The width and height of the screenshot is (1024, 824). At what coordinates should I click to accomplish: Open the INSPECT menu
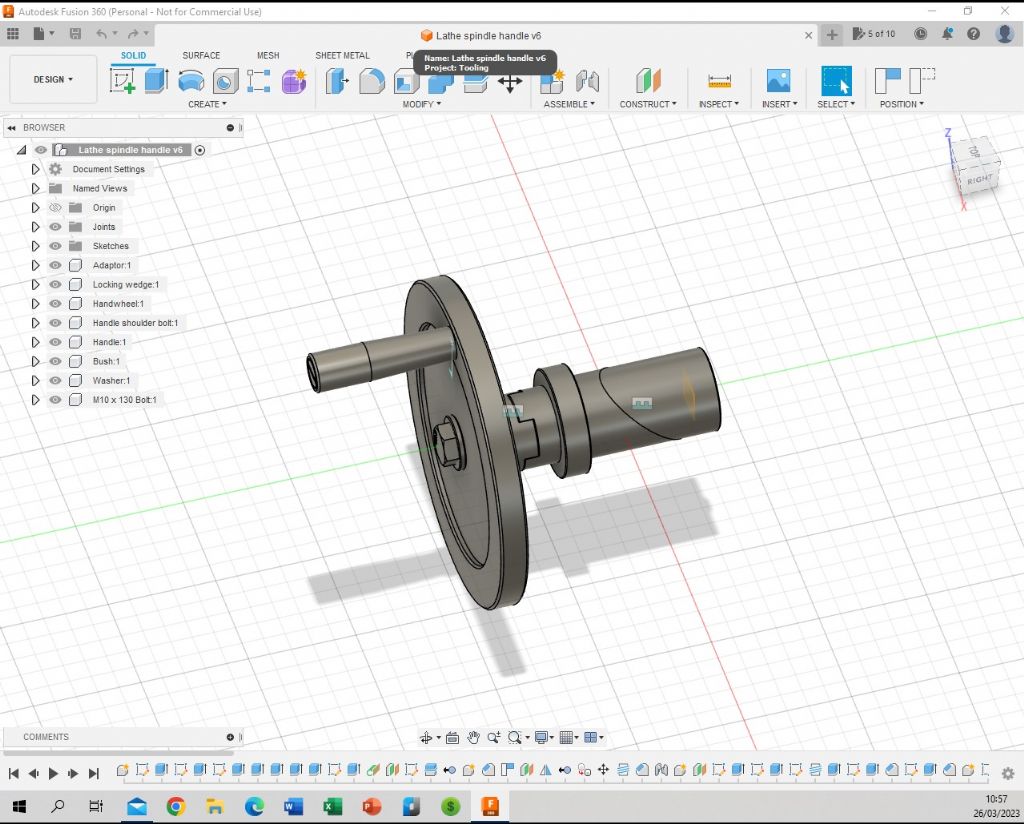click(x=718, y=104)
